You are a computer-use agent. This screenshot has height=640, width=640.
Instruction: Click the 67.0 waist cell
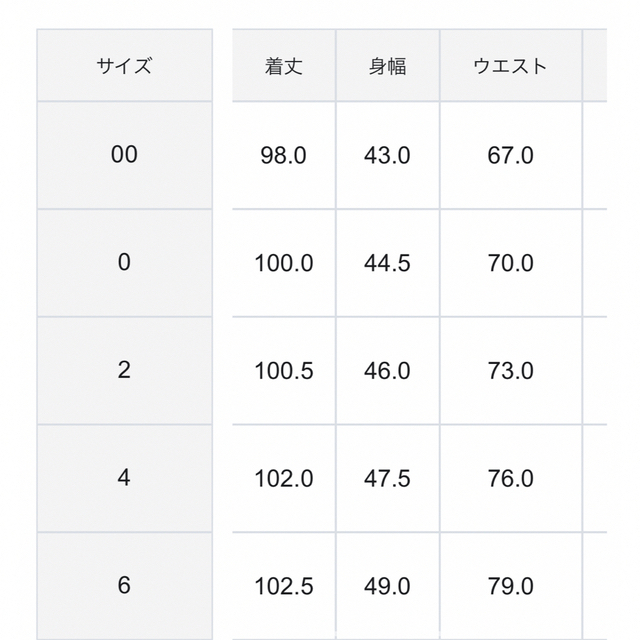coord(511,156)
